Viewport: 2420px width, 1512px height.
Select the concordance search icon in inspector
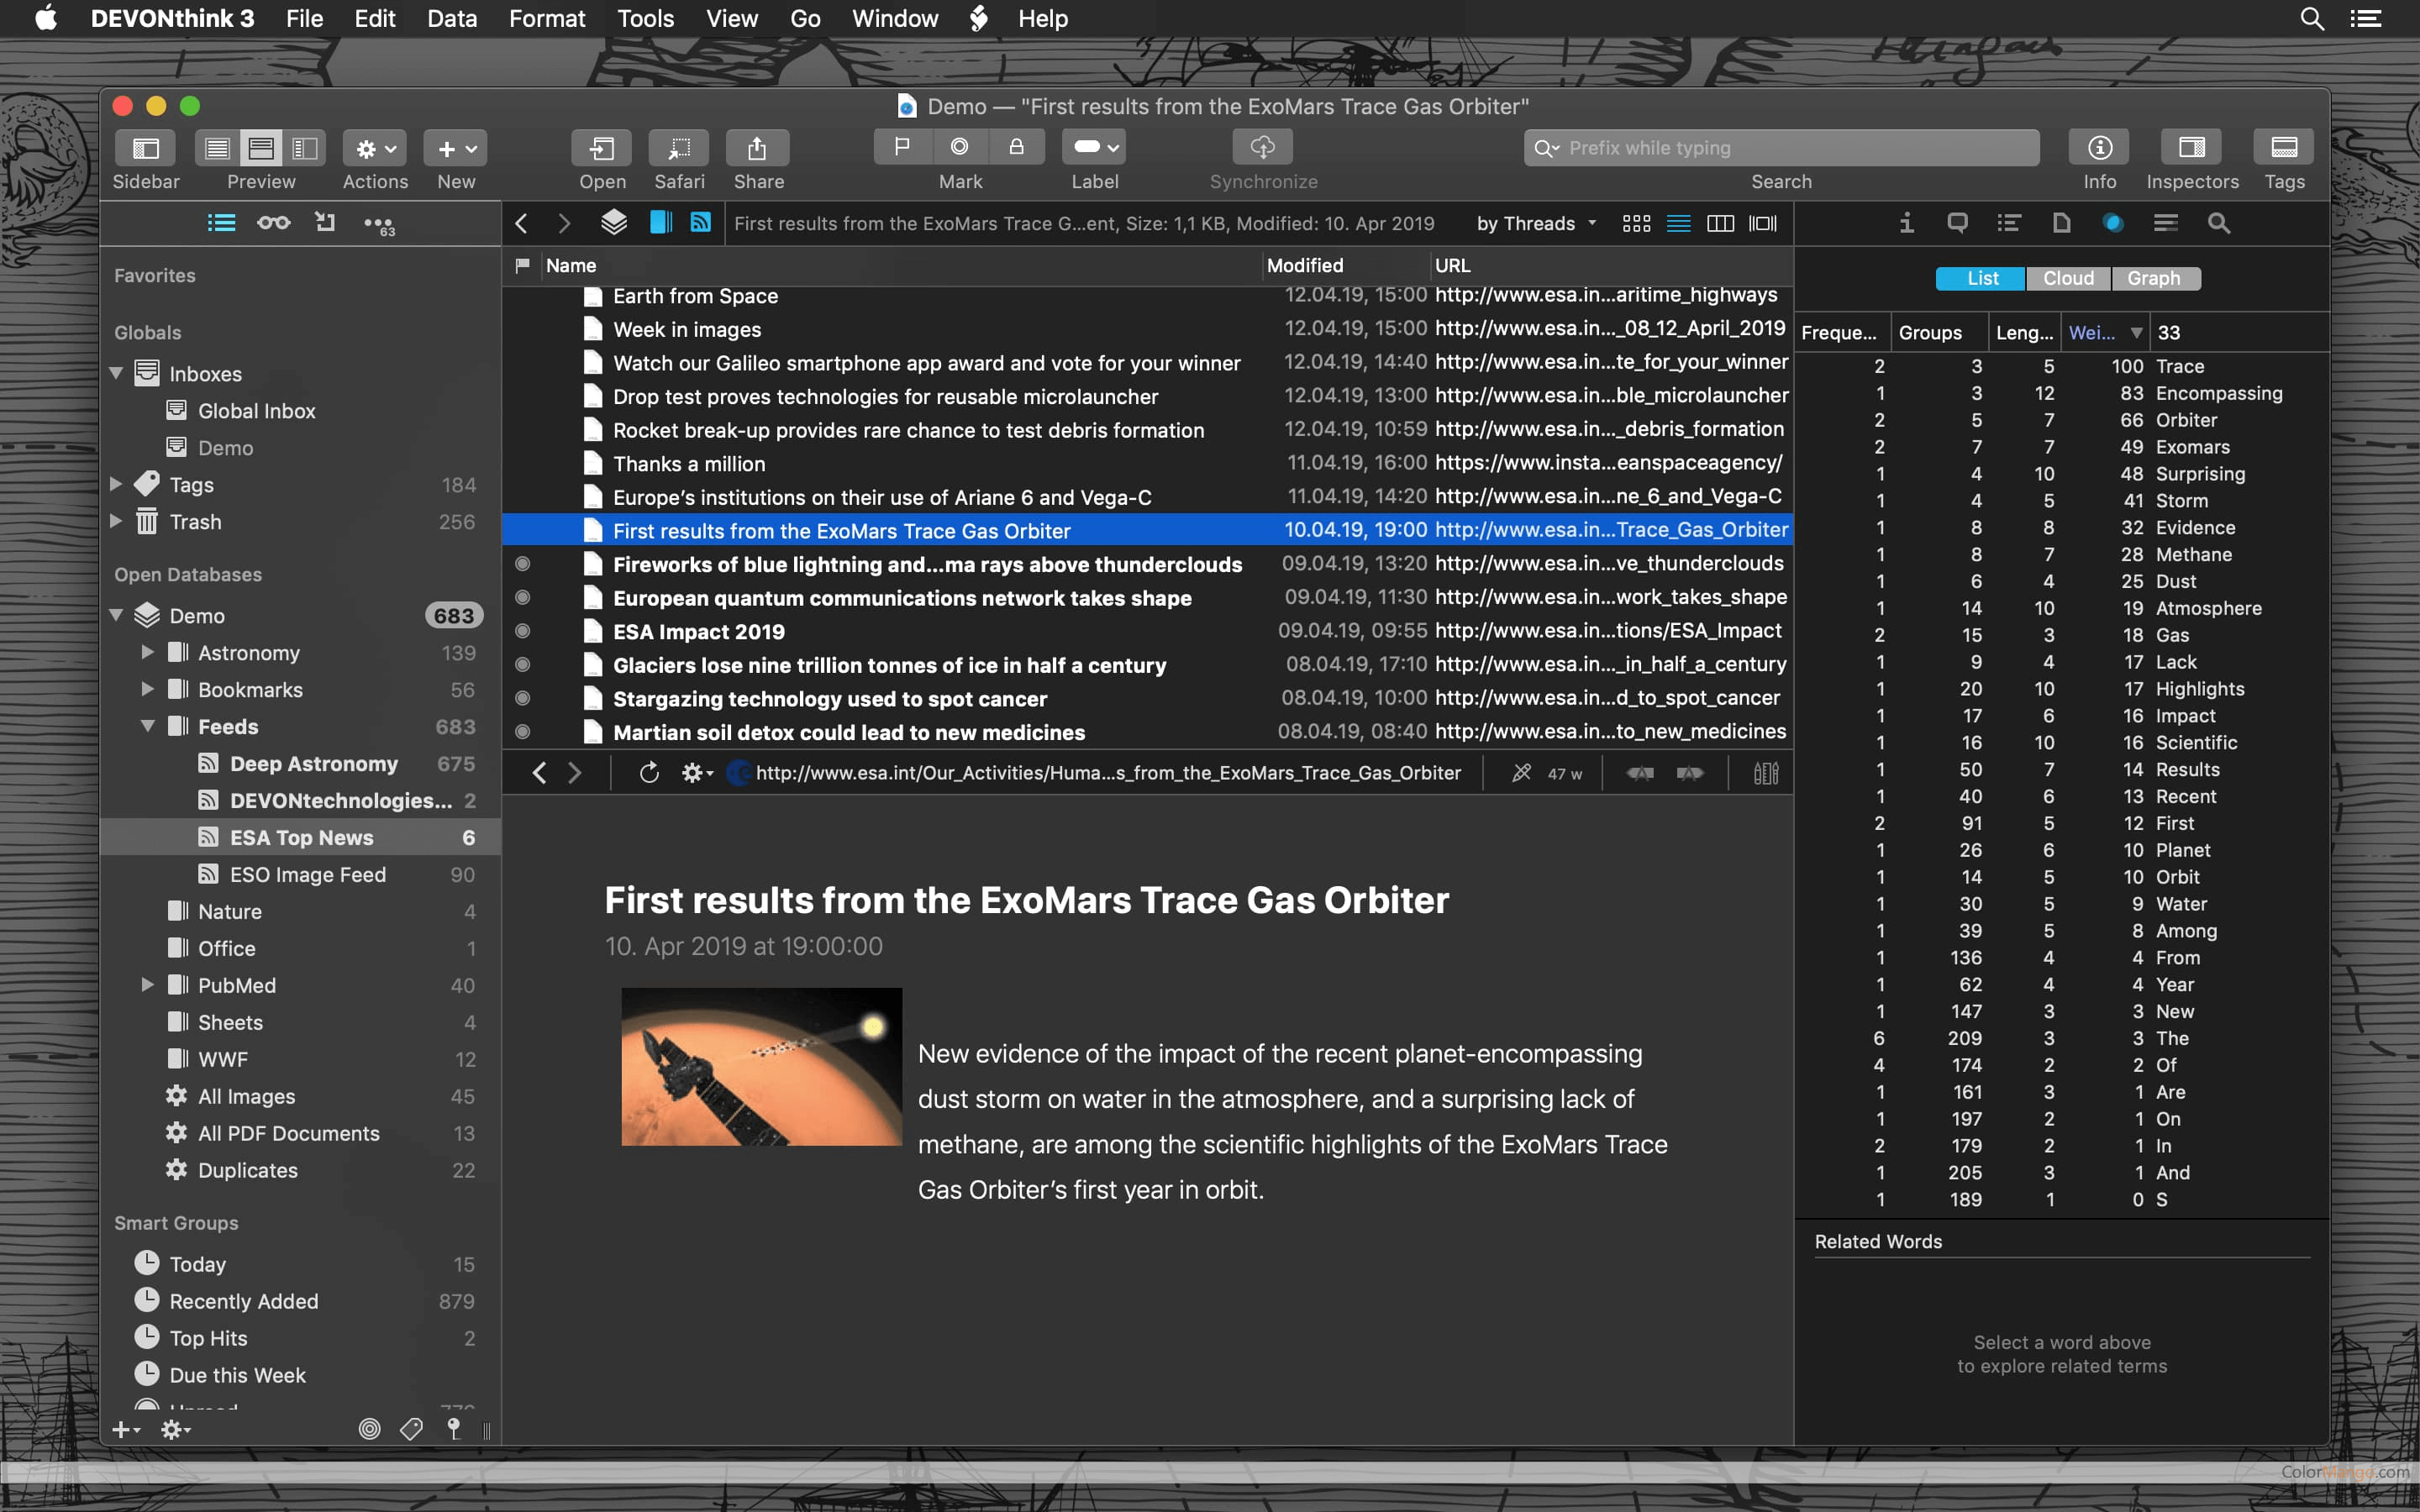click(x=2218, y=223)
